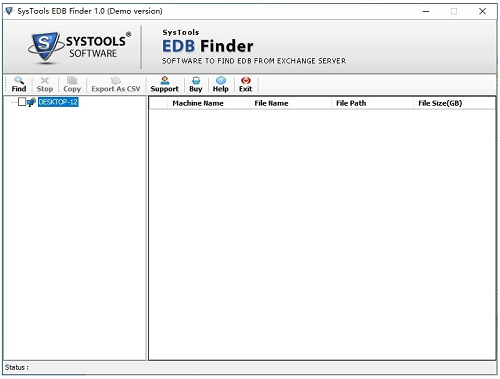Expand the DESKTOP-12 tree branch line

coord(14,102)
